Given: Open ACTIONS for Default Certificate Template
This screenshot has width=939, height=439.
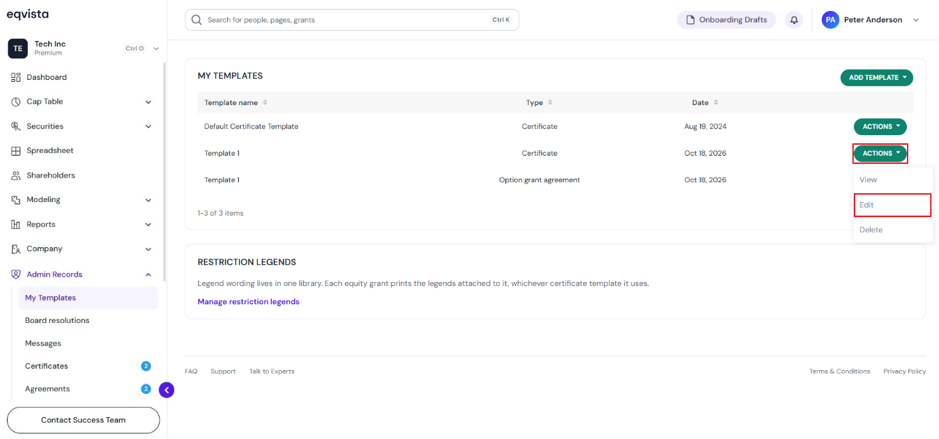Looking at the screenshot, I should pos(880,127).
